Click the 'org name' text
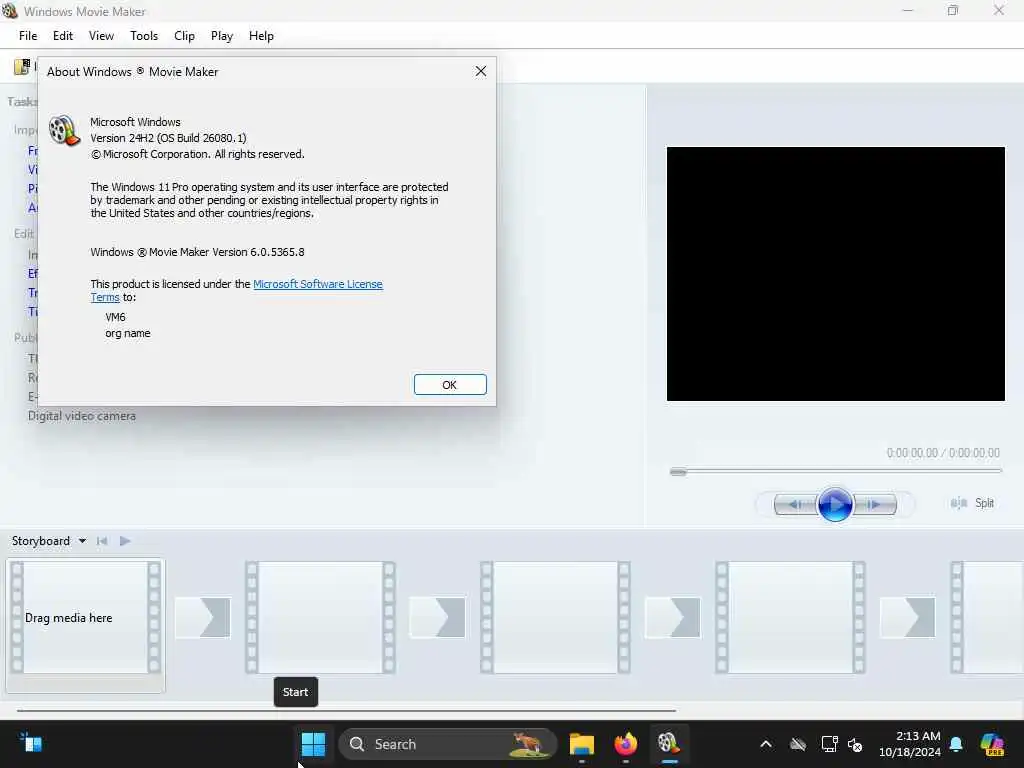 (x=127, y=333)
